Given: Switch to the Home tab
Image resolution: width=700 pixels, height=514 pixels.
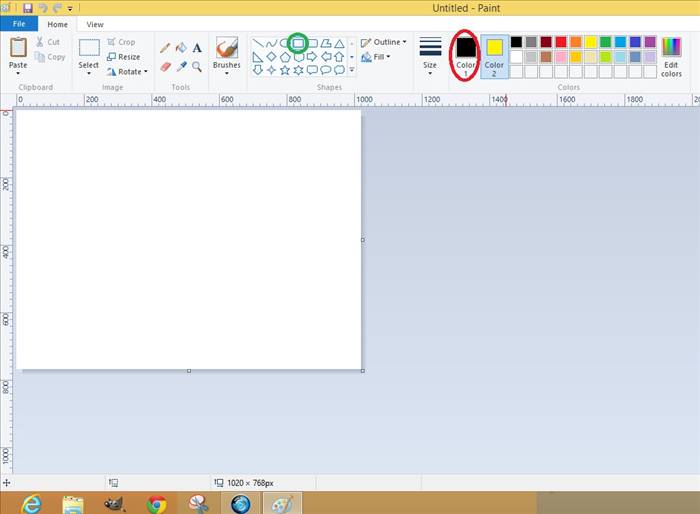Looking at the screenshot, I should [58, 24].
